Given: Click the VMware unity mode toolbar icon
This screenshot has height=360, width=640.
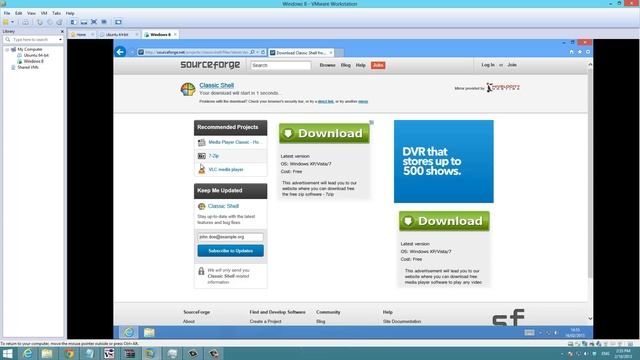Looking at the screenshot, I should point(104,22).
